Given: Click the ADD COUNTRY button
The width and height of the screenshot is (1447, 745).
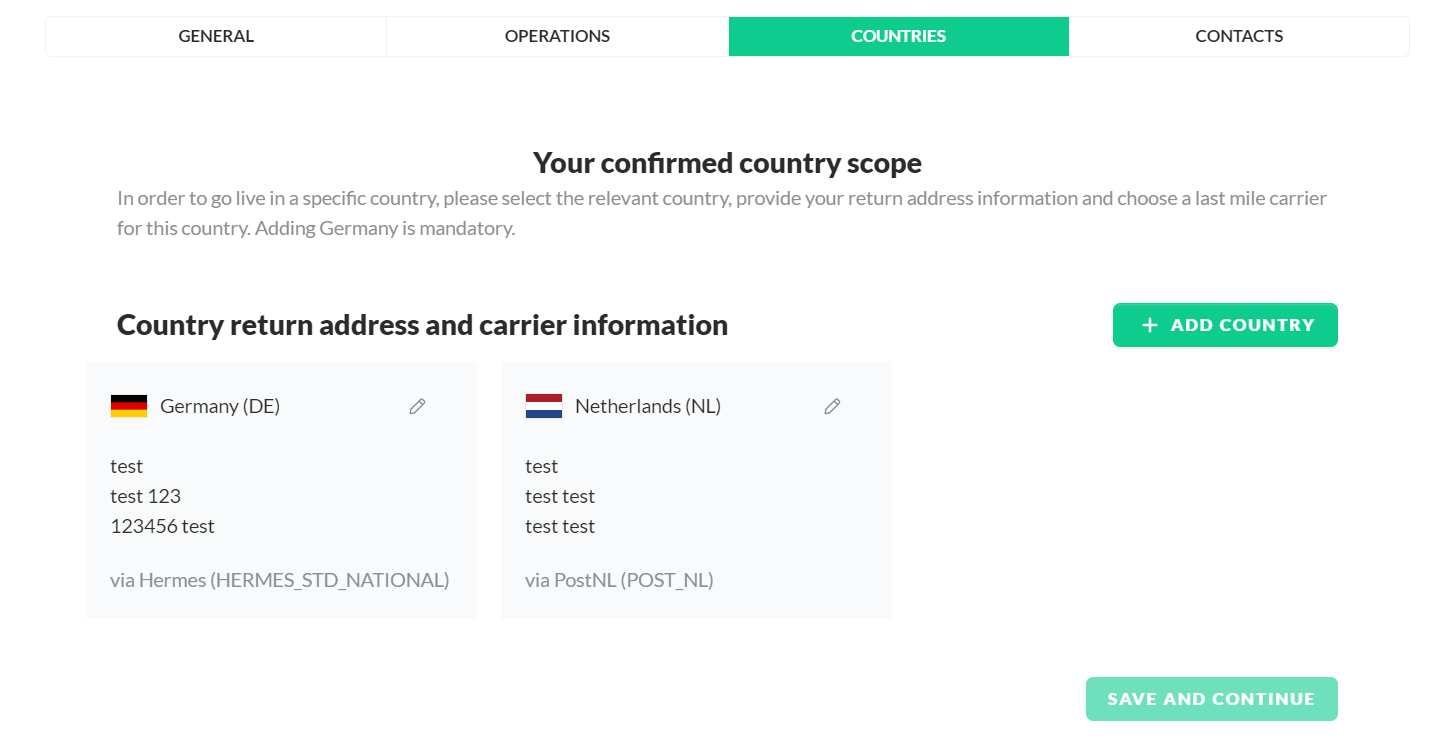Looking at the screenshot, I should [1224, 325].
